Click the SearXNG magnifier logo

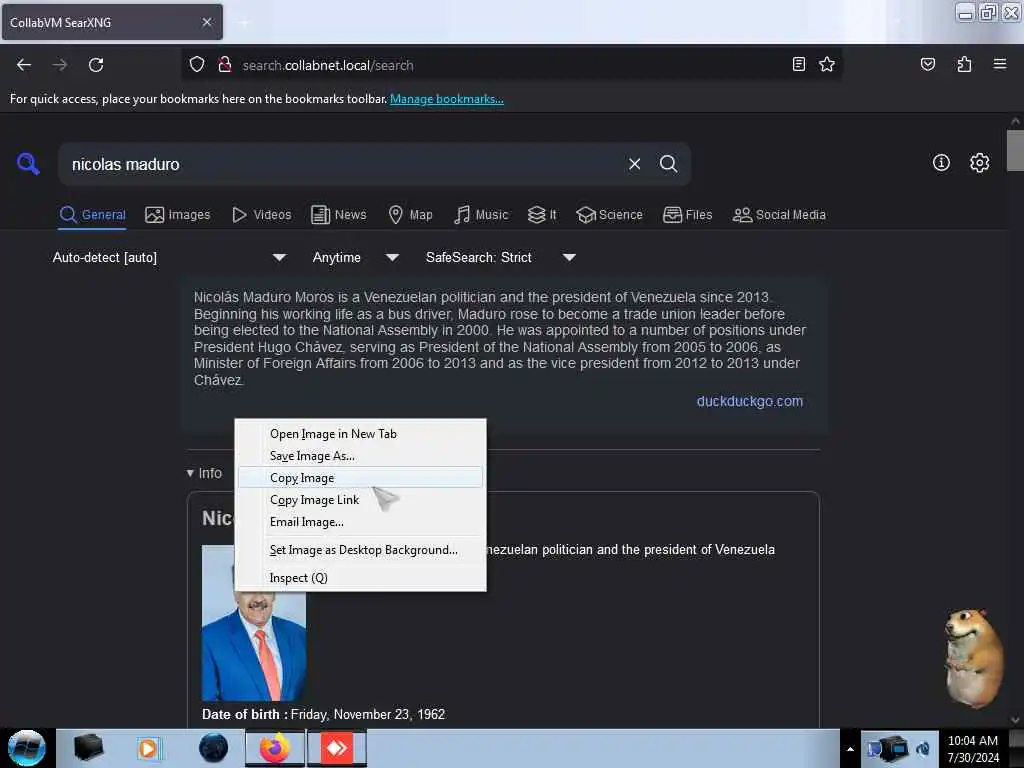point(28,163)
